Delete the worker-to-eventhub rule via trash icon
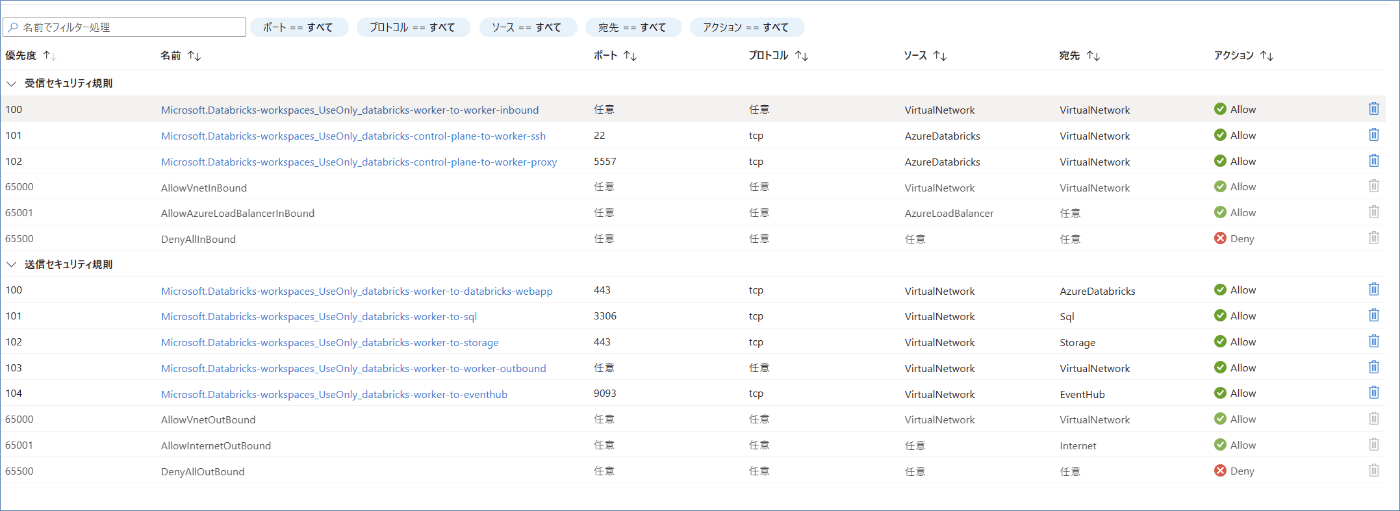This screenshot has width=1400, height=511. [x=1374, y=393]
